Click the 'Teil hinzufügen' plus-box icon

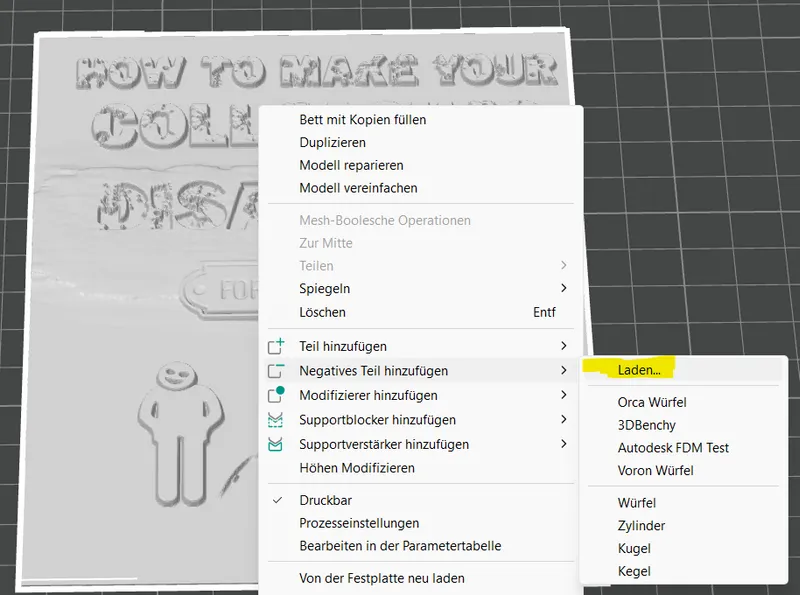pos(277,347)
